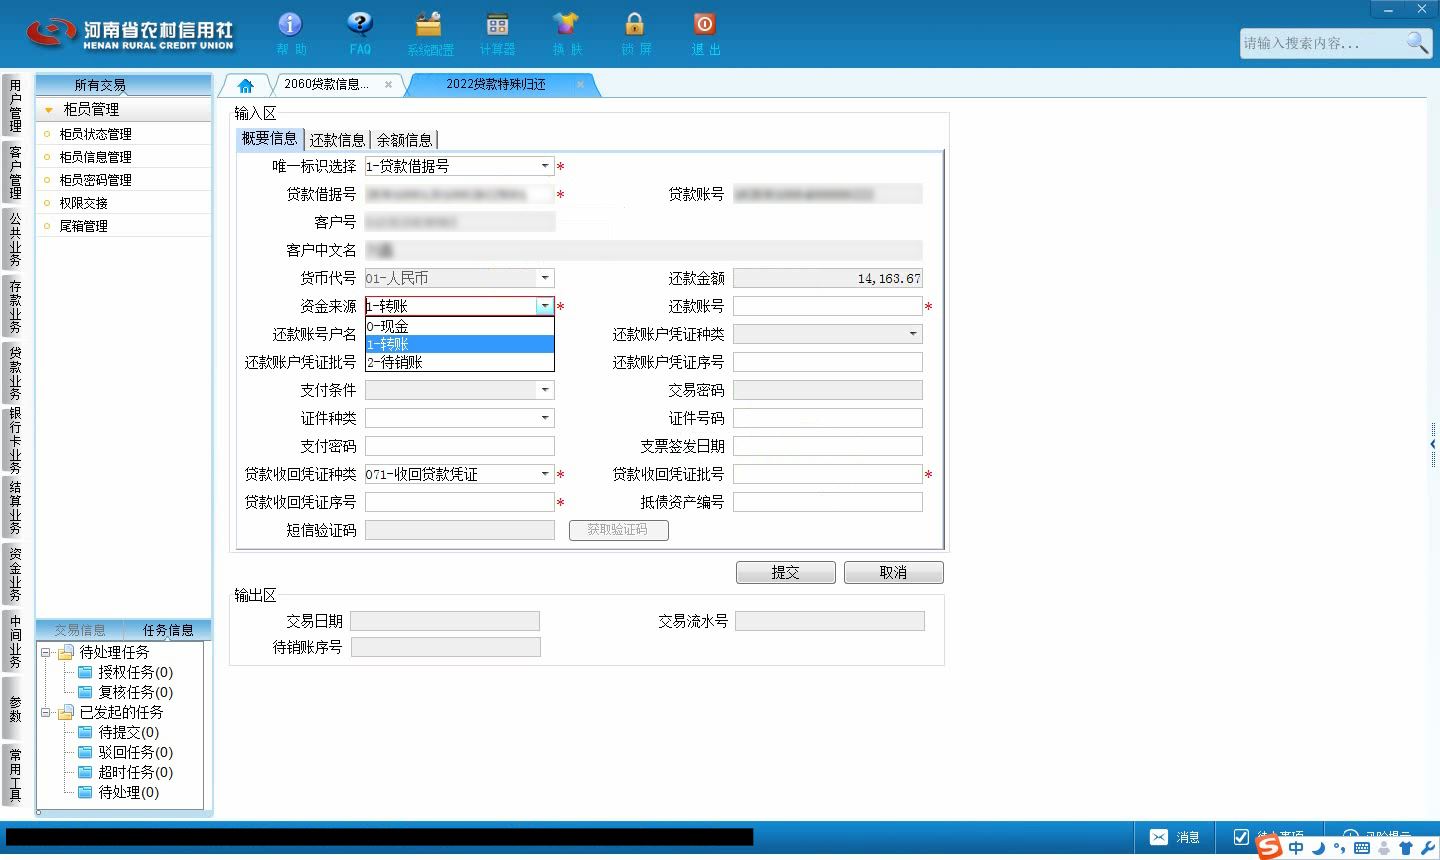Open the Sogou wrench toolbox icon

click(x=1428, y=848)
